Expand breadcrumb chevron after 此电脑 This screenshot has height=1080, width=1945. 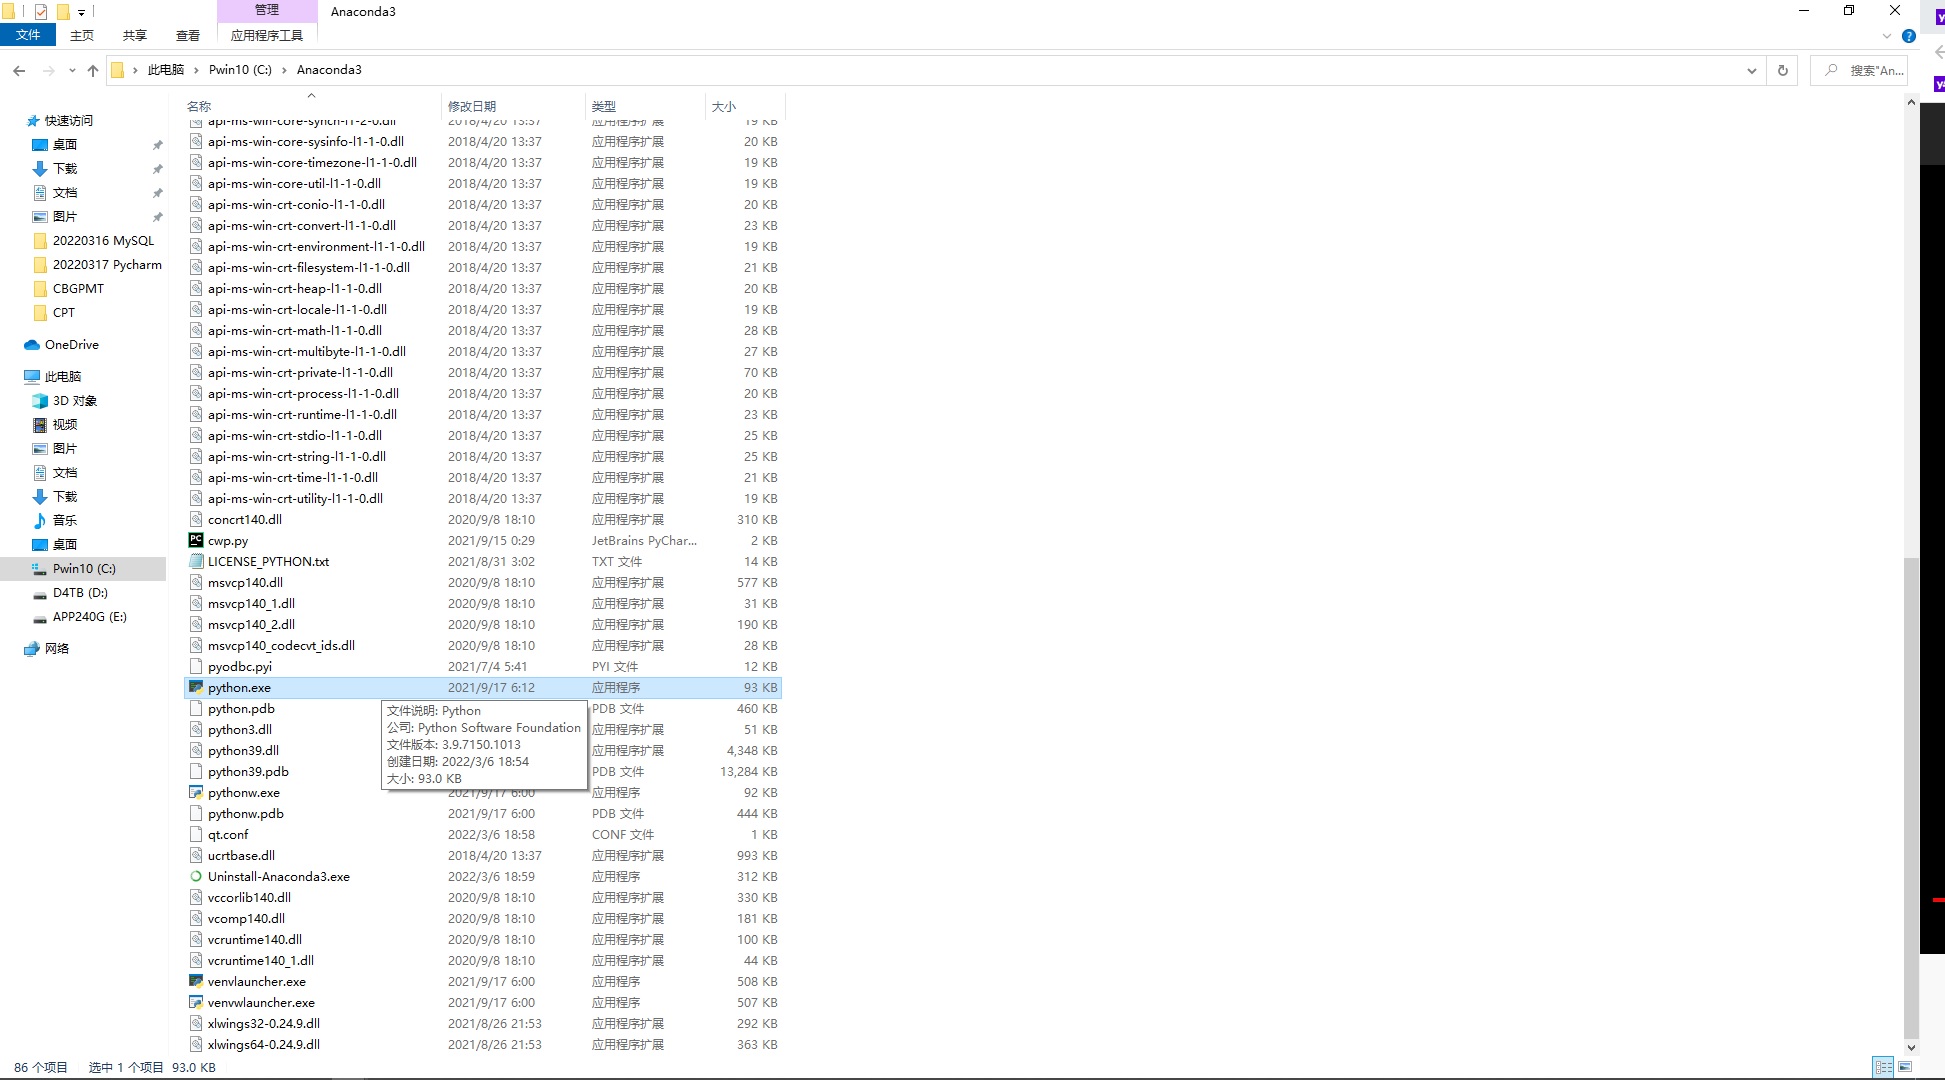pyautogui.click(x=196, y=70)
